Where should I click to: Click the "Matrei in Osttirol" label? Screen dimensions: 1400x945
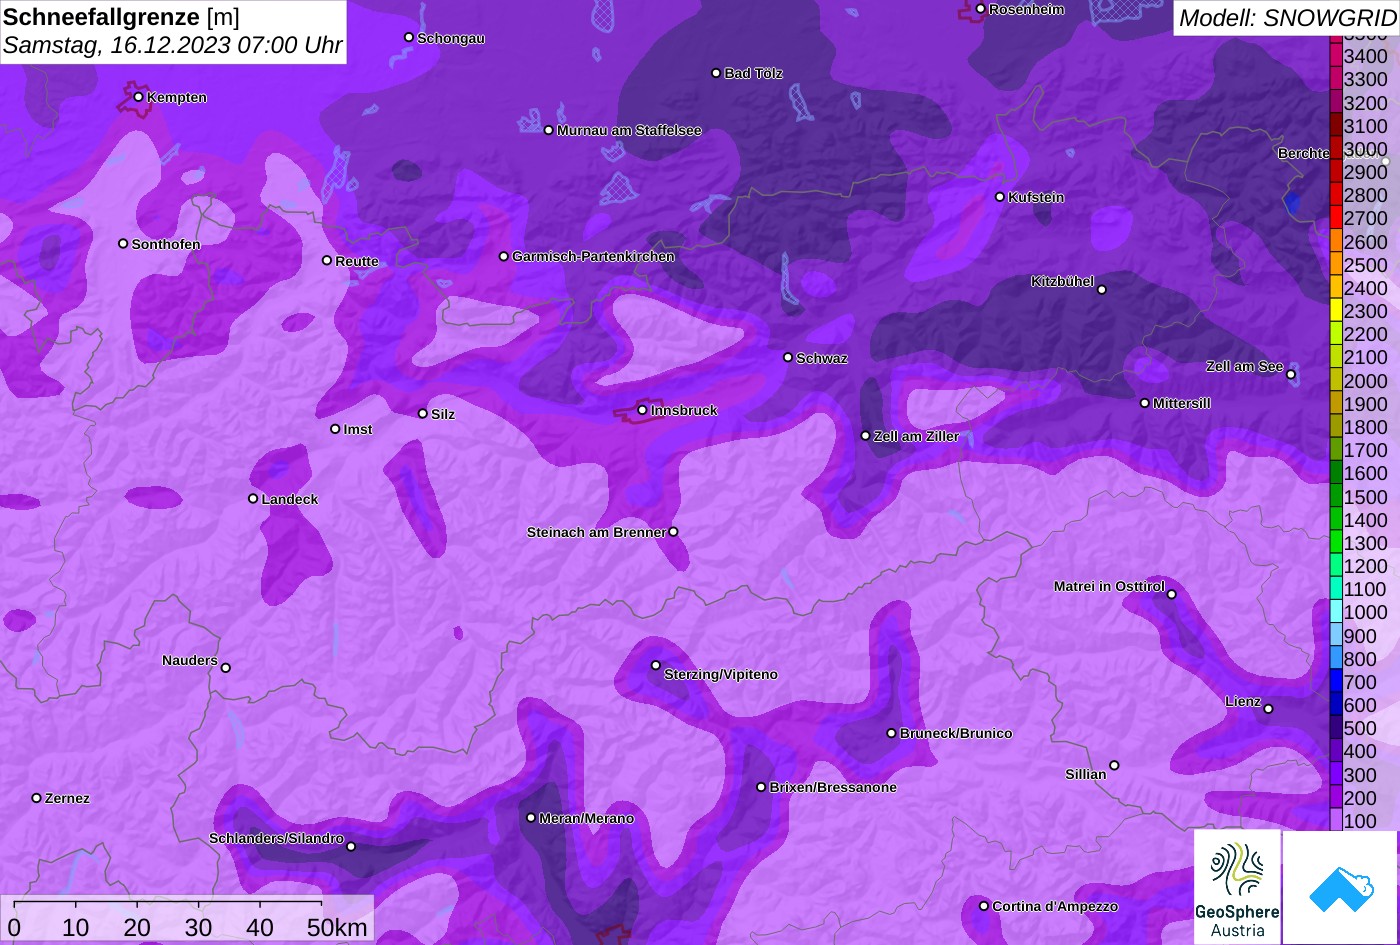pyautogui.click(x=1109, y=586)
